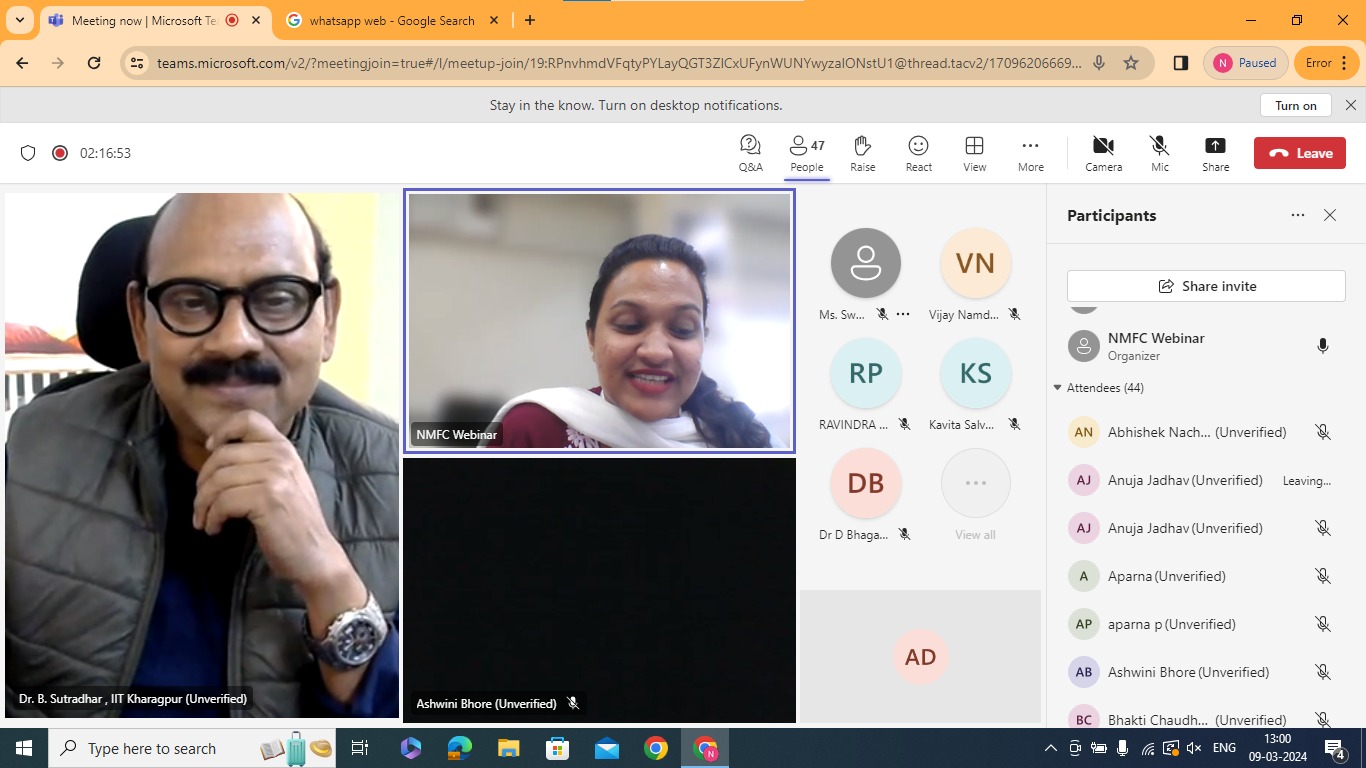This screenshot has height=768, width=1366.
Task: Open the Q&A panel
Action: pos(750,153)
